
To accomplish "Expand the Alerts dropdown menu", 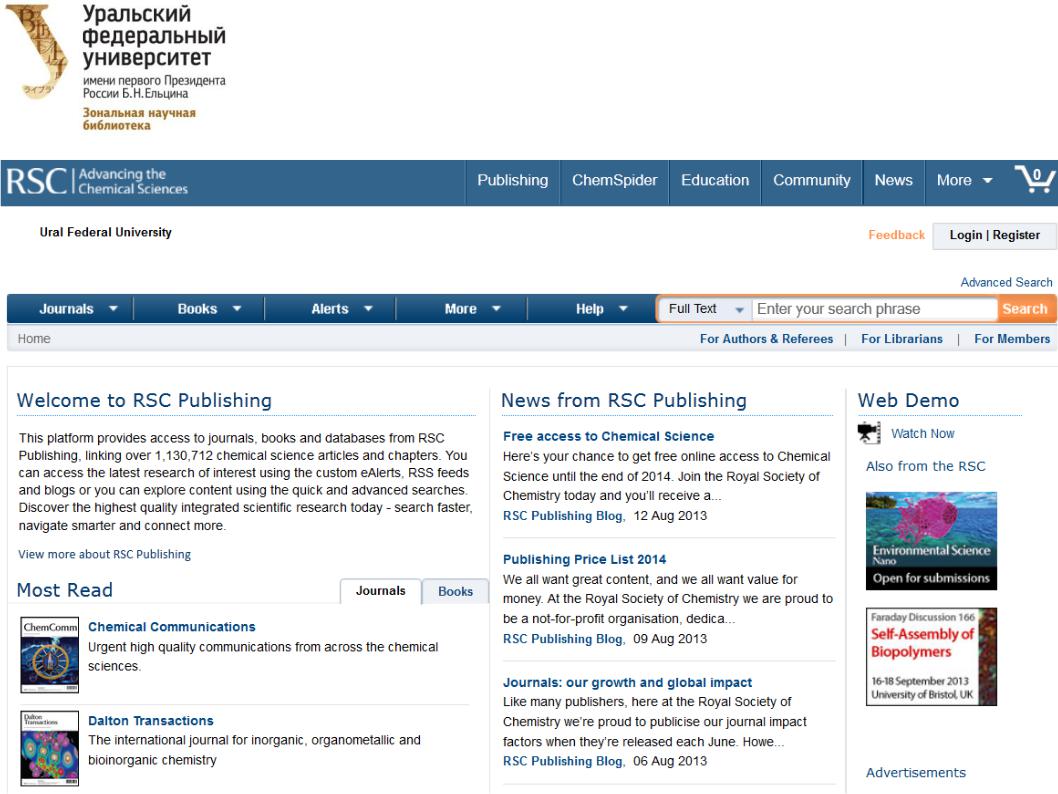I will click(341, 309).
